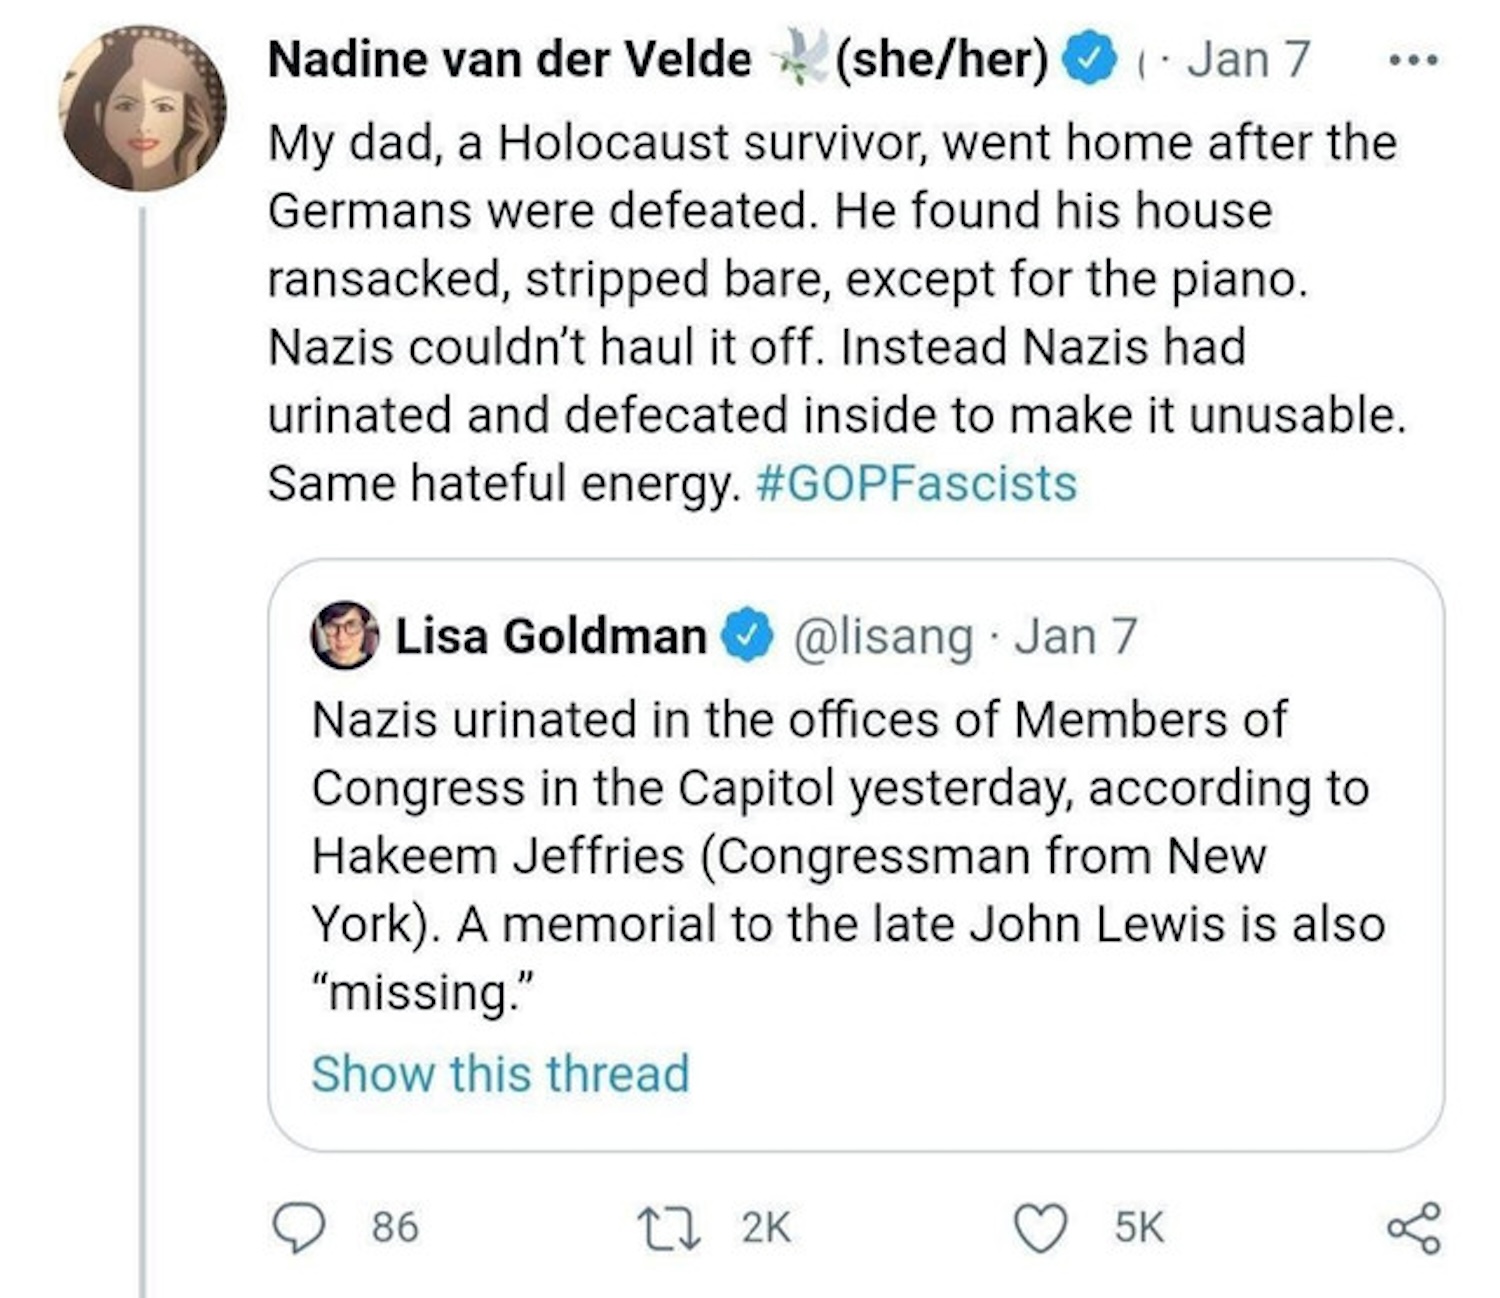The image size is (1500, 1298).
Task: Click Lisa Goldman's small avatar
Action: pyautogui.click(x=344, y=635)
